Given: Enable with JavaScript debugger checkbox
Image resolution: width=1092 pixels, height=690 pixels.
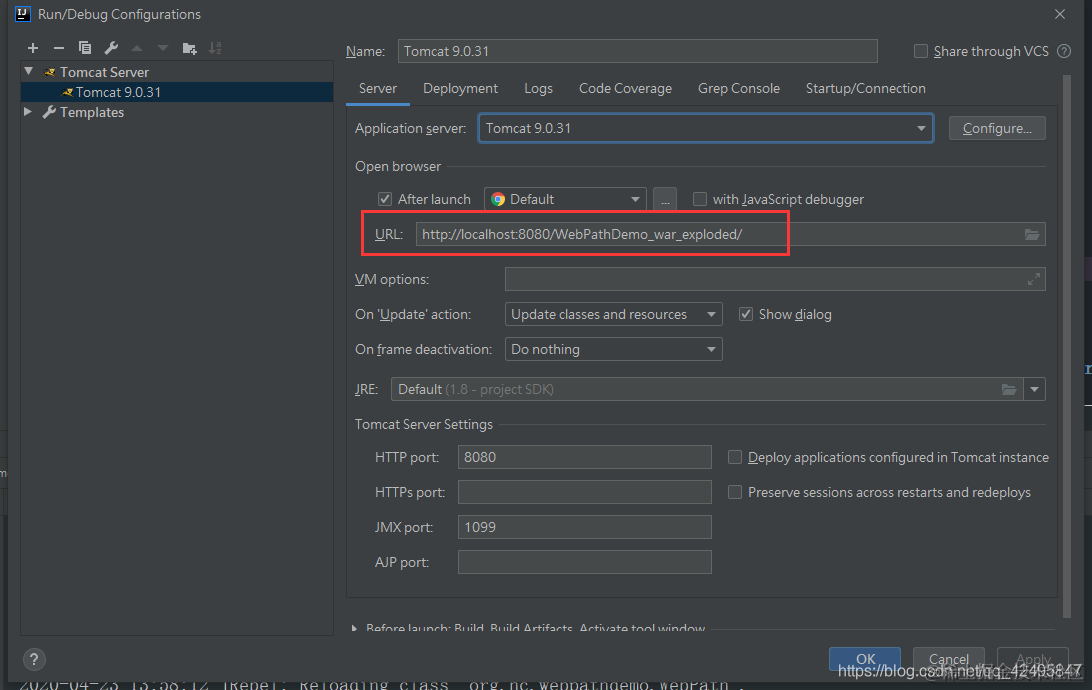Looking at the screenshot, I should (700, 199).
